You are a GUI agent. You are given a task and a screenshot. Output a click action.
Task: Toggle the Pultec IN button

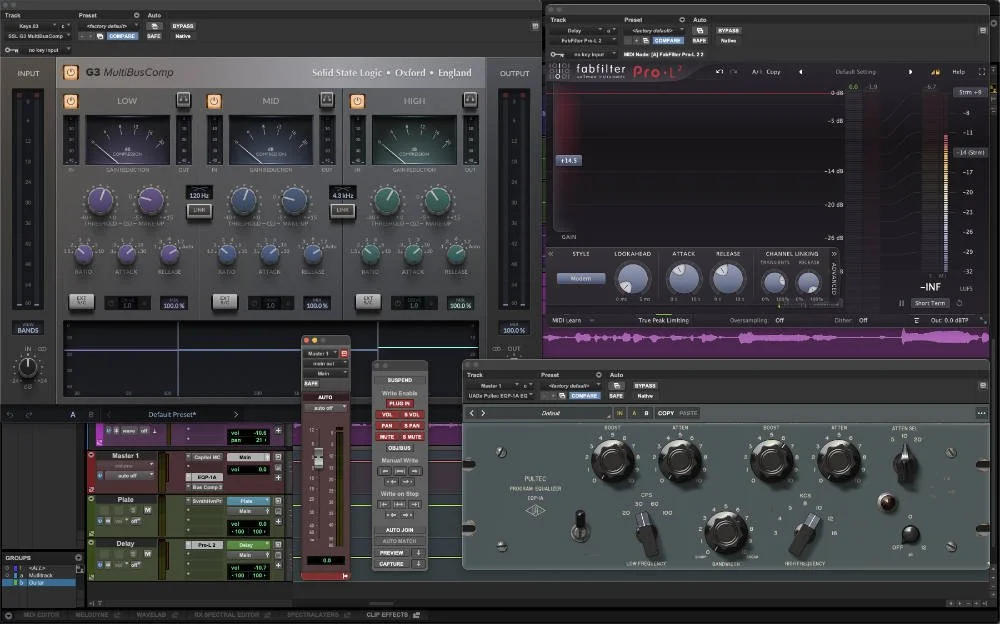click(x=619, y=413)
